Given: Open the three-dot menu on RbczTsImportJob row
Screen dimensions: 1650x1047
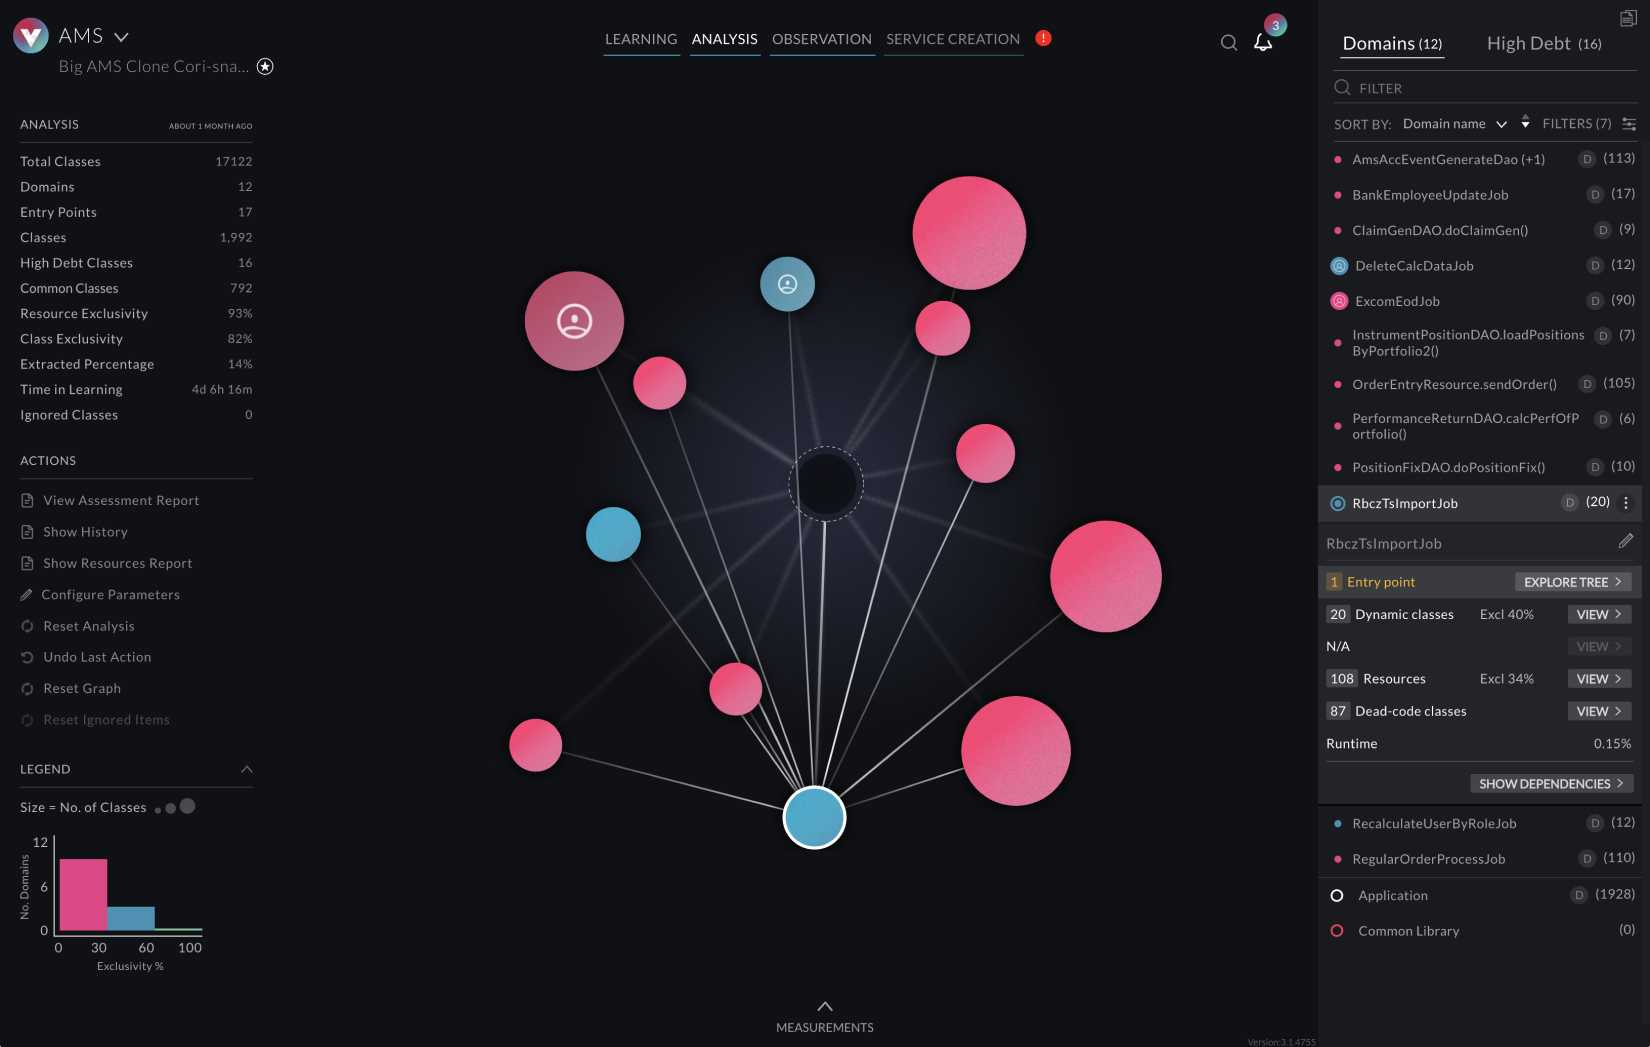Looking at the screenshot, I should coord(1626,503).
